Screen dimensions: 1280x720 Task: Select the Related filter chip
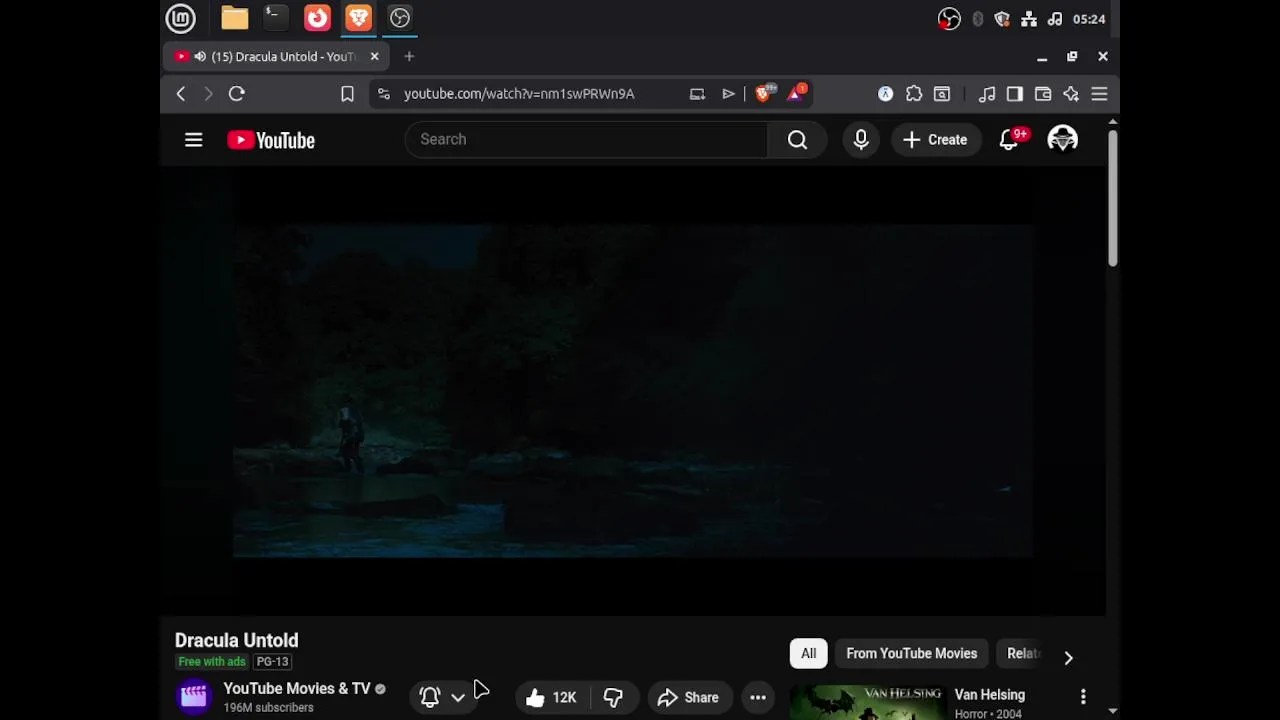(1022, 653)
